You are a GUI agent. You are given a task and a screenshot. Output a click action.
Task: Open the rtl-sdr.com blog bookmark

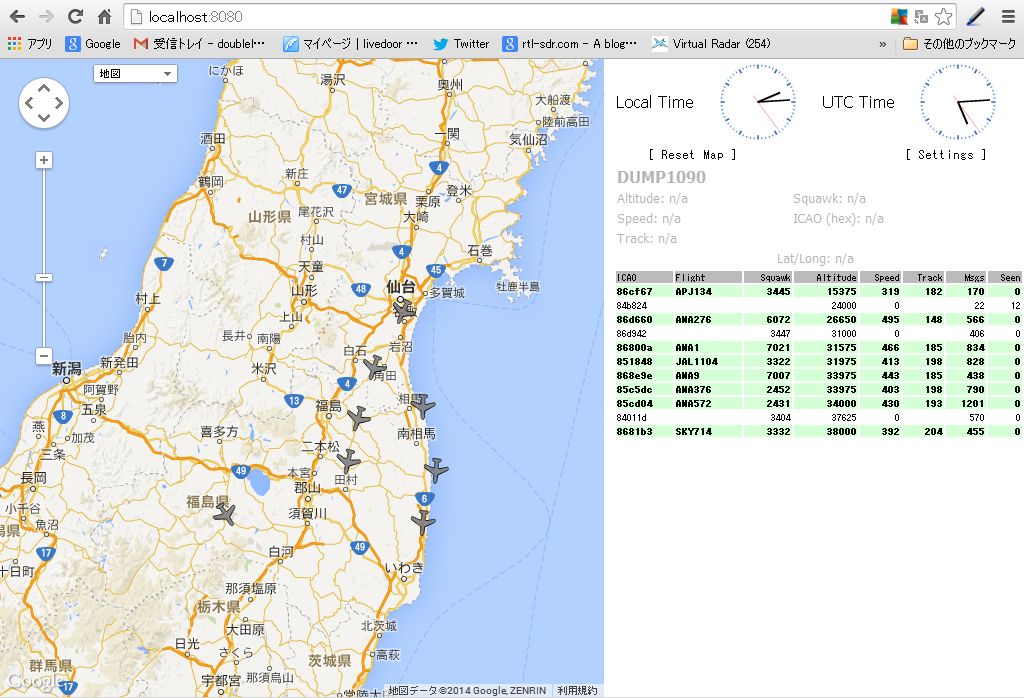(569, 44)
